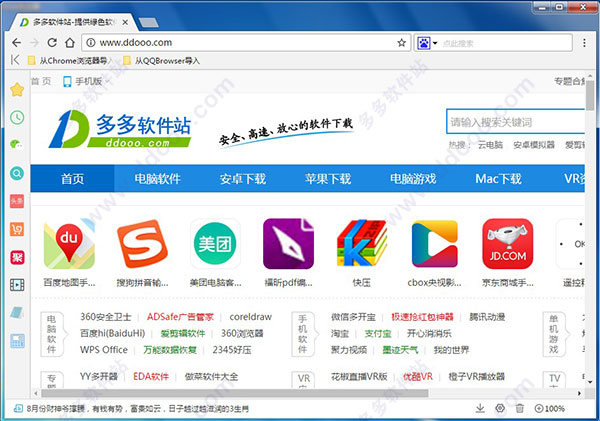Select the 安卓下载 navigation tab

pos(243,179)
